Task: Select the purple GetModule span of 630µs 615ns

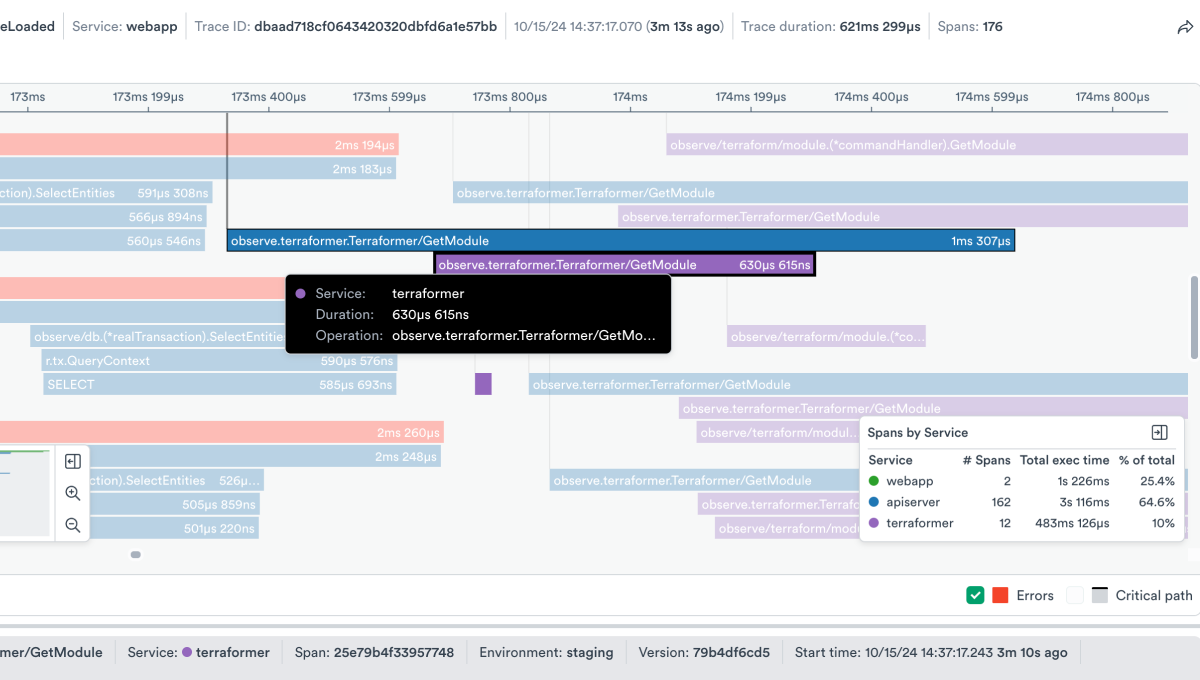Action: [x=625, y=265]
